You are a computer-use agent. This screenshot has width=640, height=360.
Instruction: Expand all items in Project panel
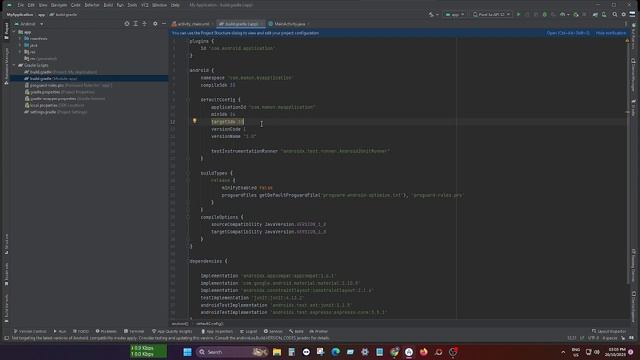point(136,24)
